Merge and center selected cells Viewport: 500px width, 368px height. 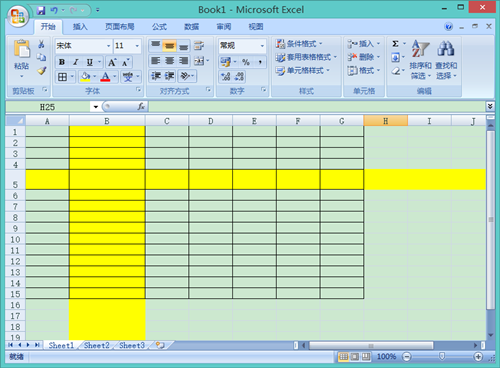199,61
